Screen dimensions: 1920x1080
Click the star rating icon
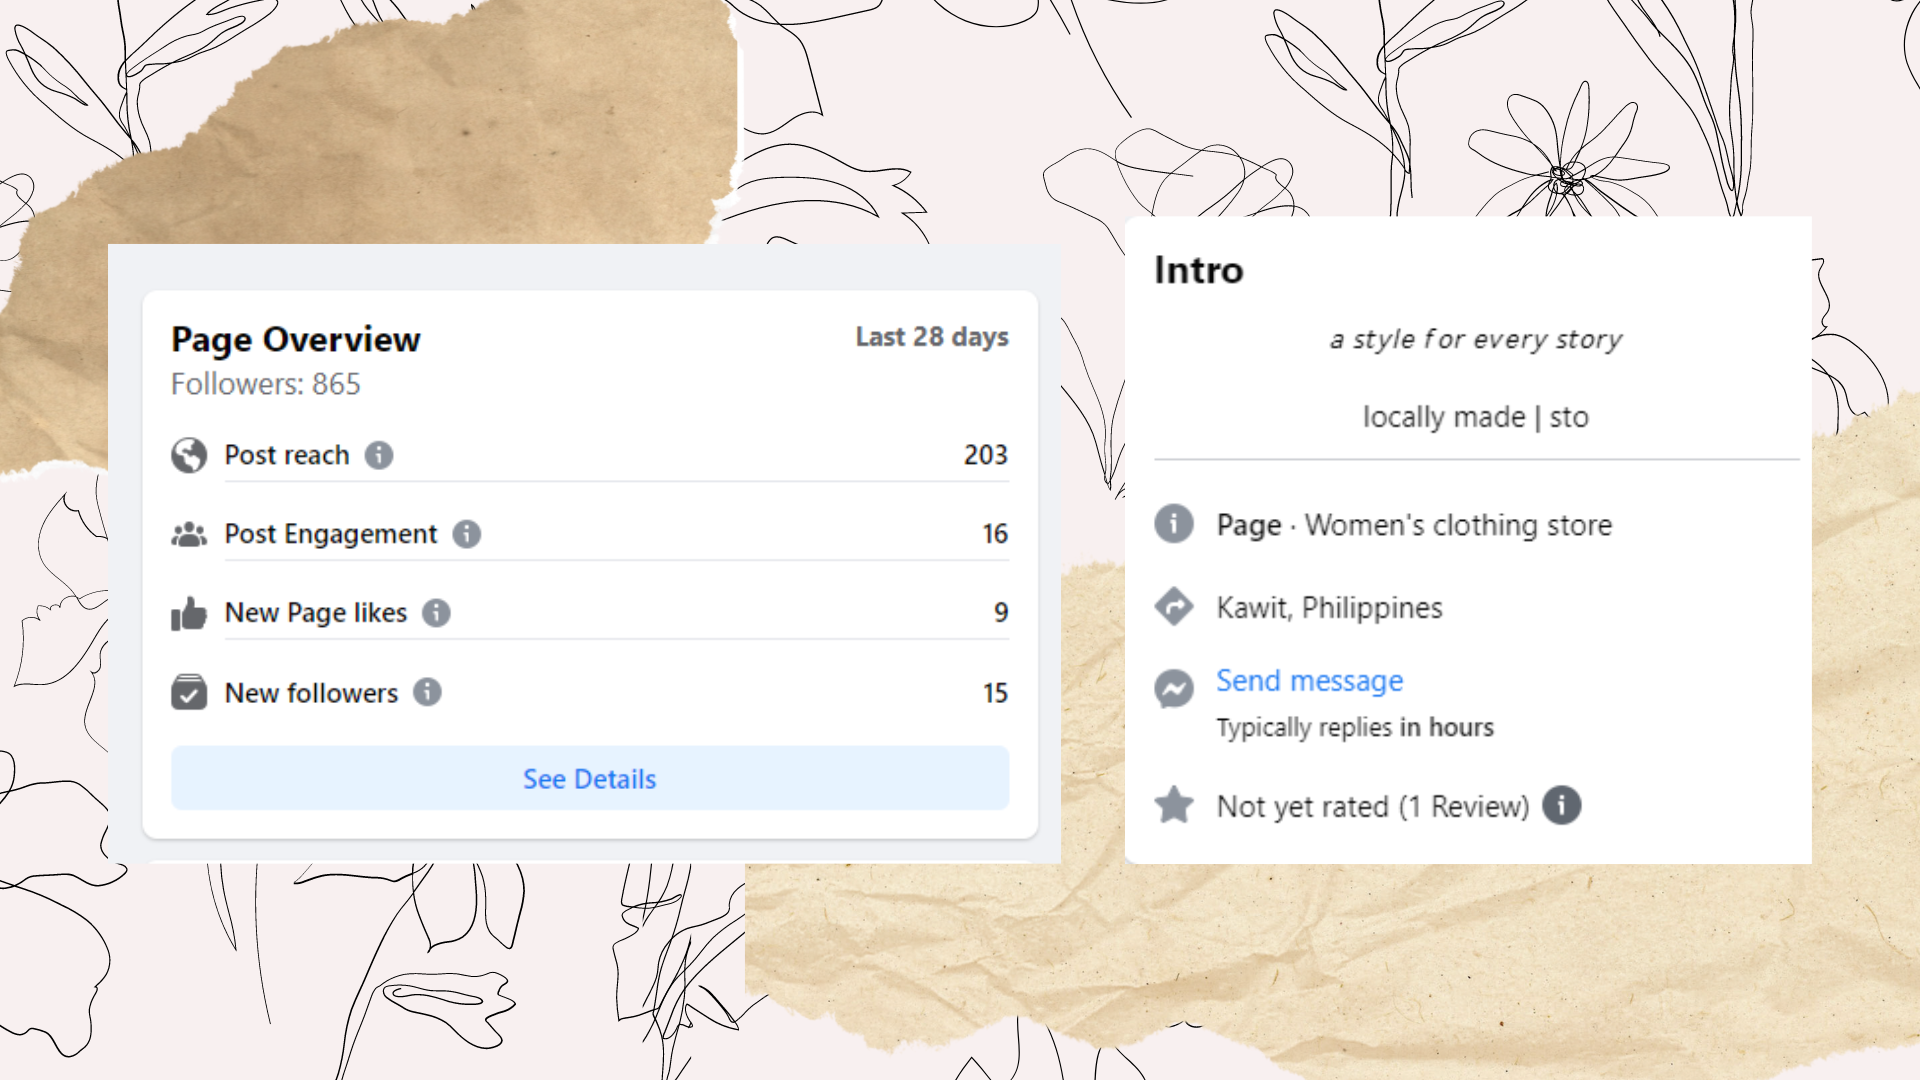(x=1174, y=805)
